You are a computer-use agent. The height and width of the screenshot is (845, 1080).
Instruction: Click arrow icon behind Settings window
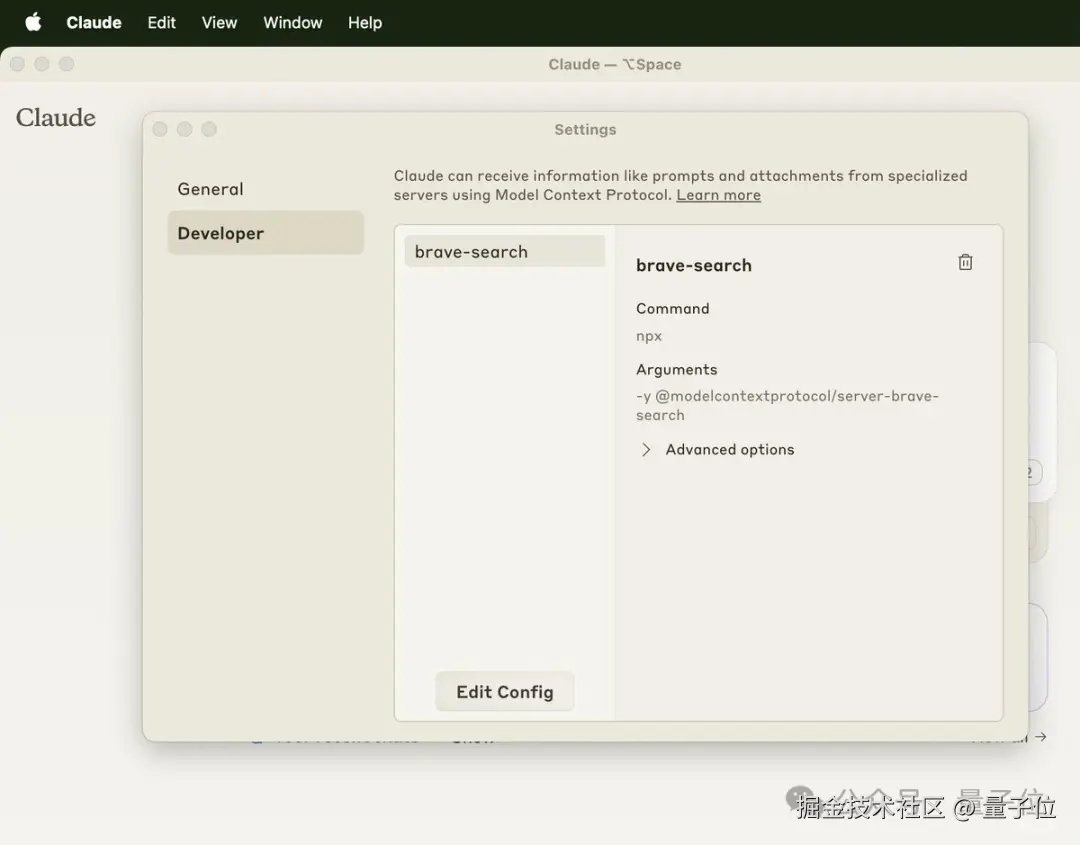pyautogui.click(x=1041, y=737)
